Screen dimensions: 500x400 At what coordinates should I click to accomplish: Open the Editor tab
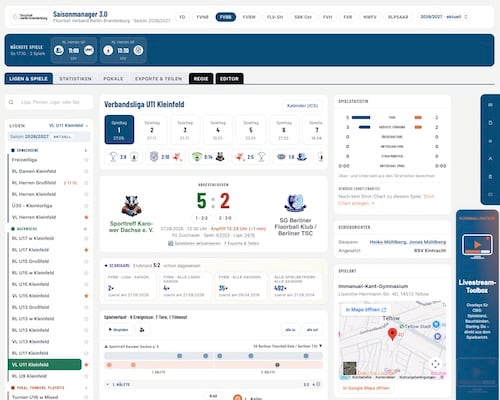pyautogui.click(x=229, y=79)
